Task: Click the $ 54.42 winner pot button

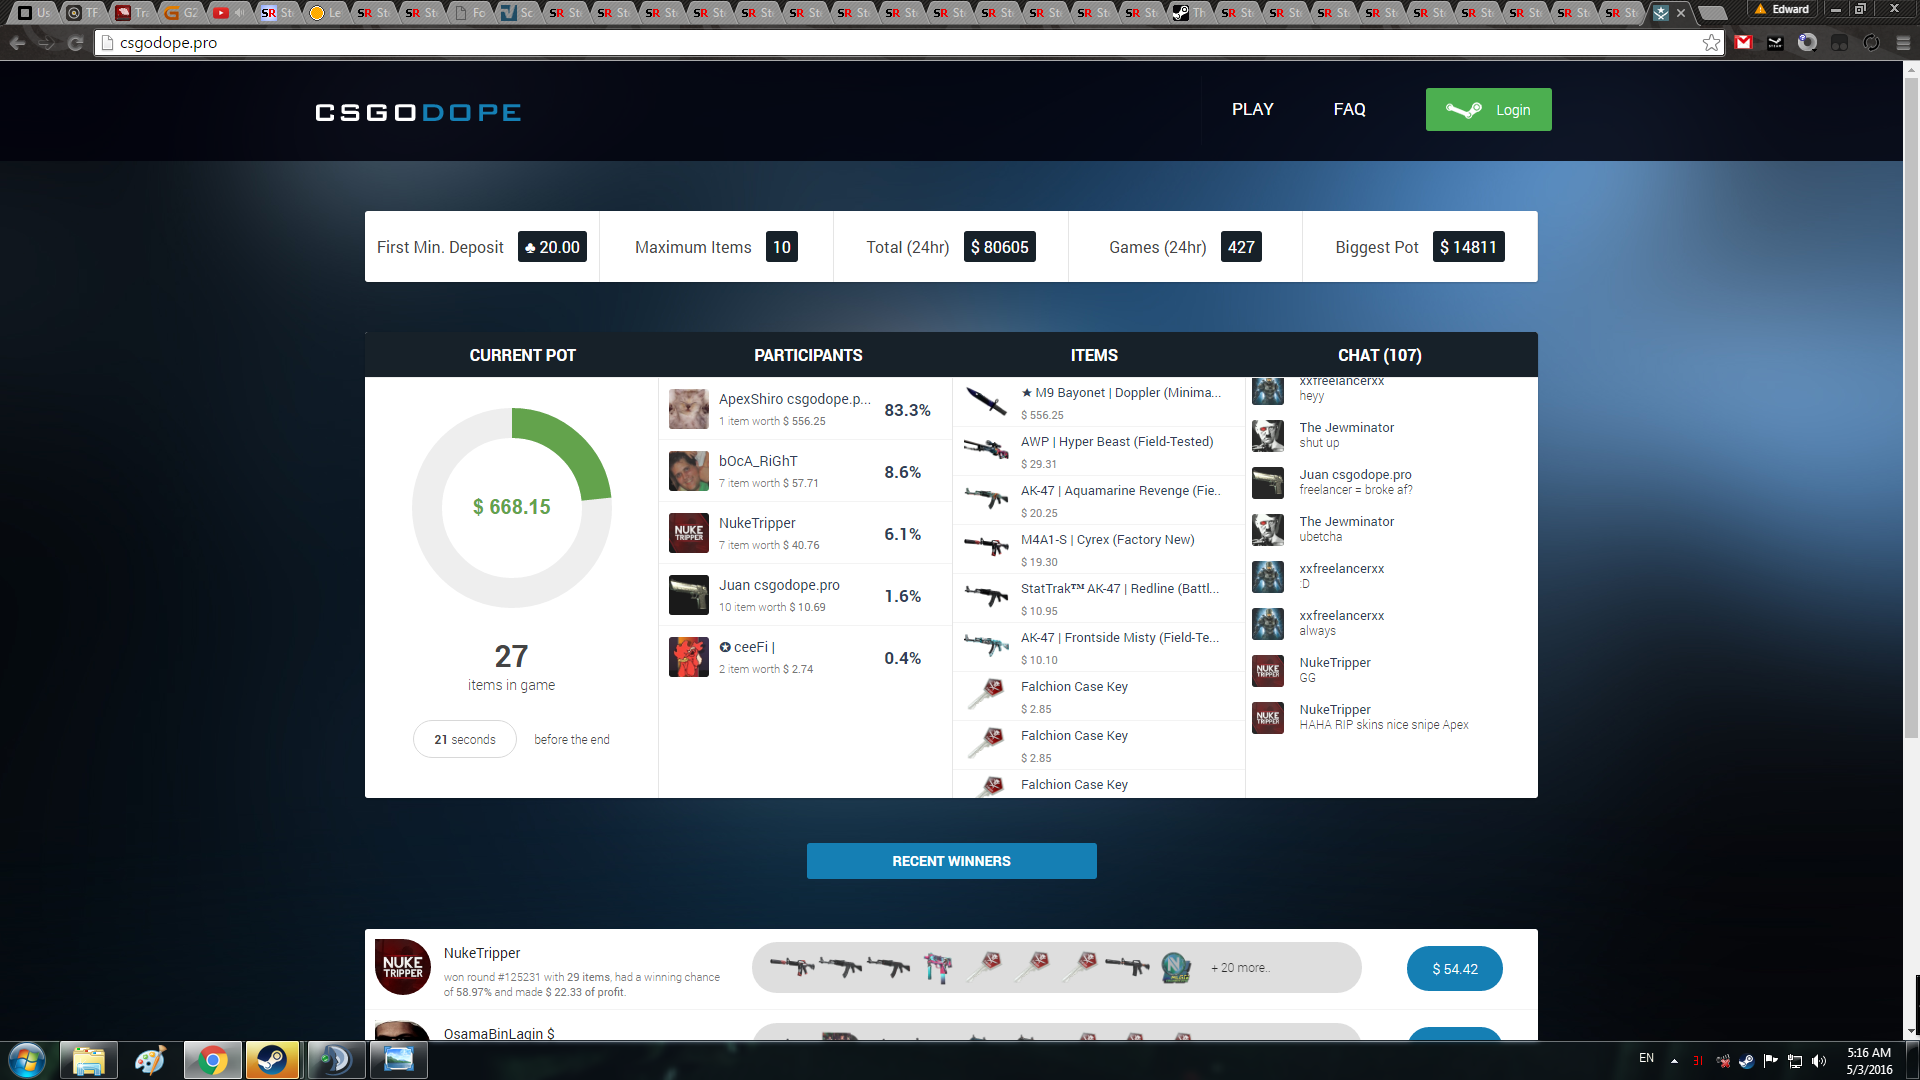Action: 1454,969
